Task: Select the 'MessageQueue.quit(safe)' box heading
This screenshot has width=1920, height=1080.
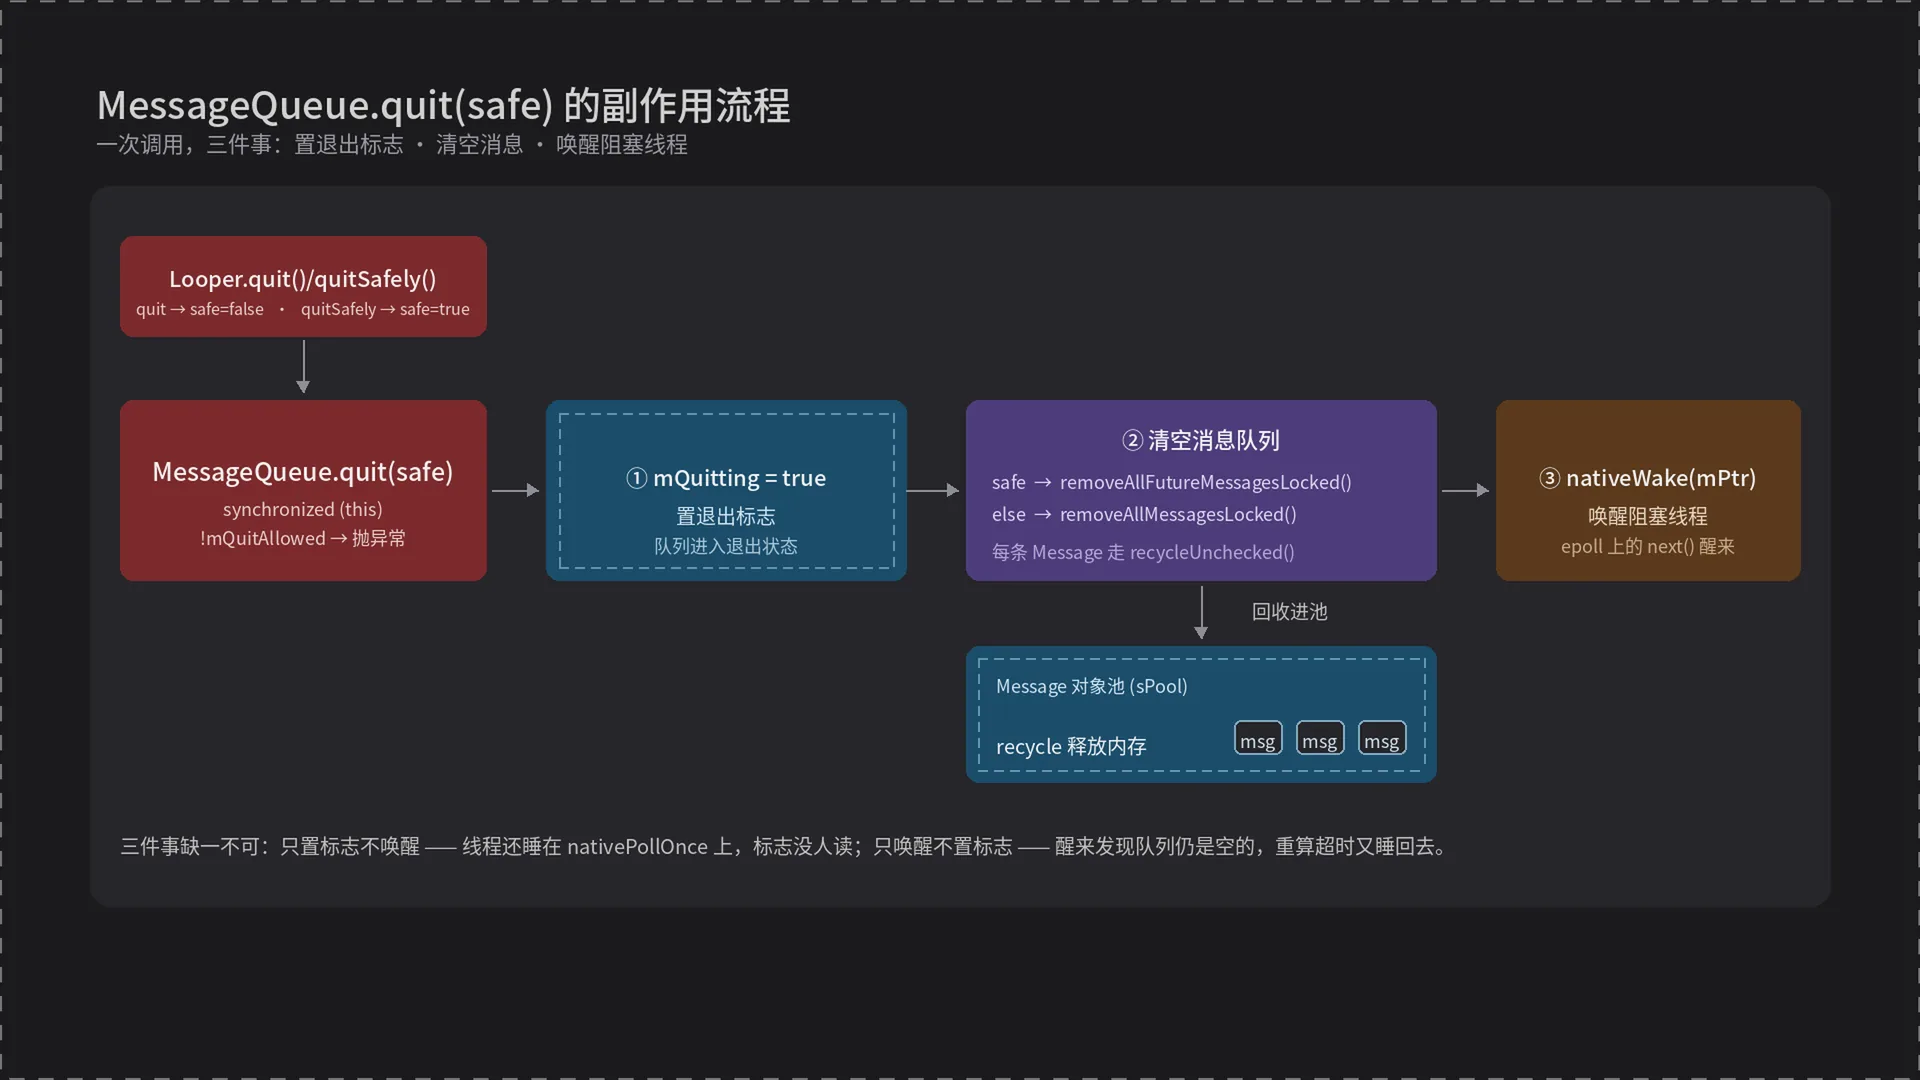Action: (x=303, y=472)
